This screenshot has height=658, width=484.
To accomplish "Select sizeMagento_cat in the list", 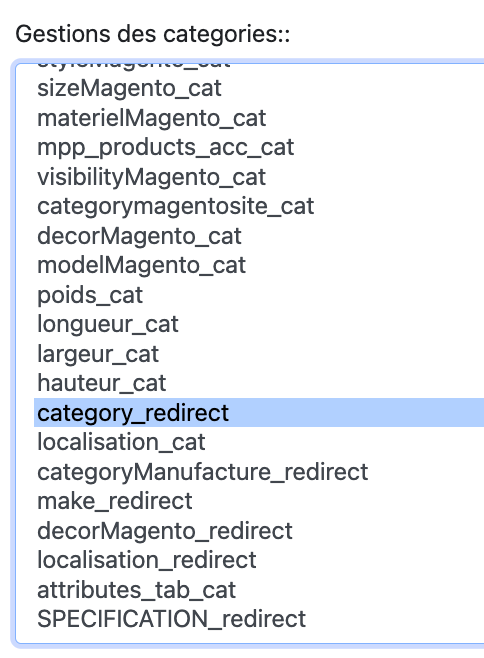I will (259, 89).
